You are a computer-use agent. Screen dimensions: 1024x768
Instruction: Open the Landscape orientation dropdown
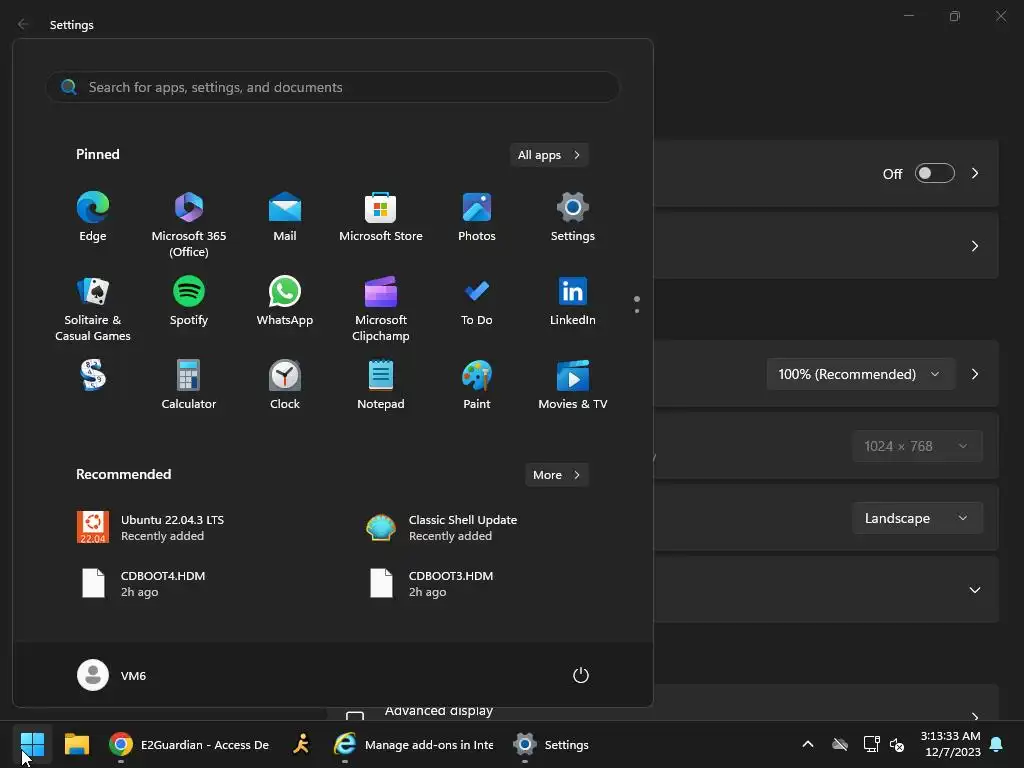point(917,518)
